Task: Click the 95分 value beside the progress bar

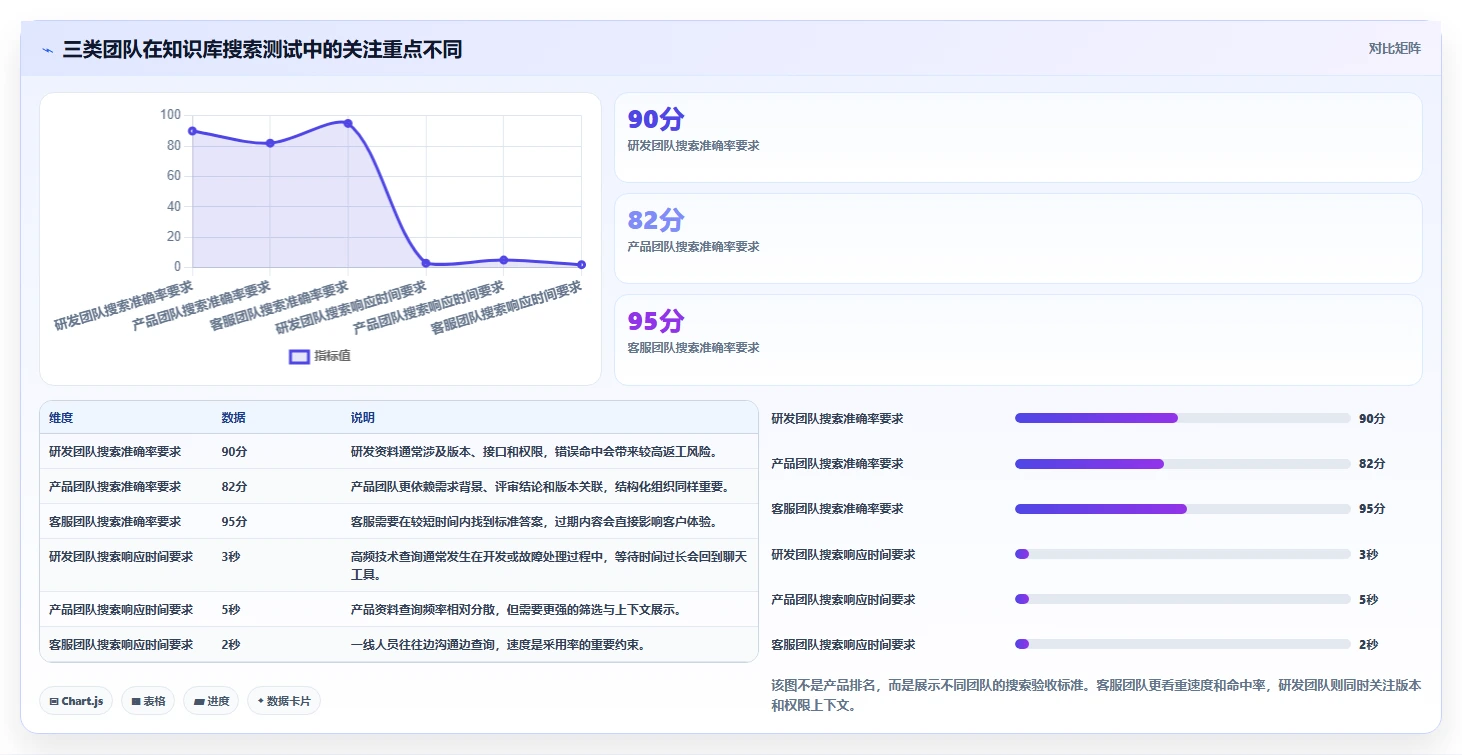Action: click(1372, 509)
